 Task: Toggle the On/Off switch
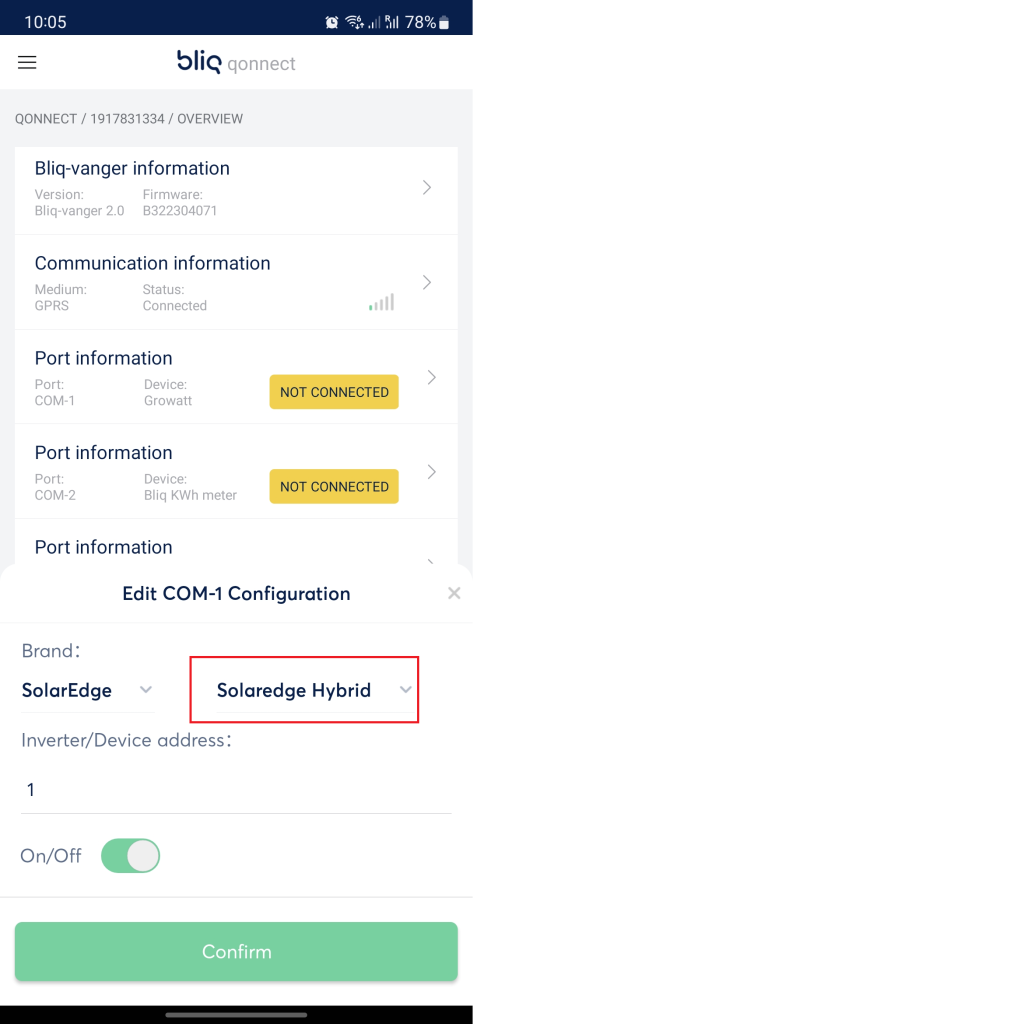click(131, 856)
